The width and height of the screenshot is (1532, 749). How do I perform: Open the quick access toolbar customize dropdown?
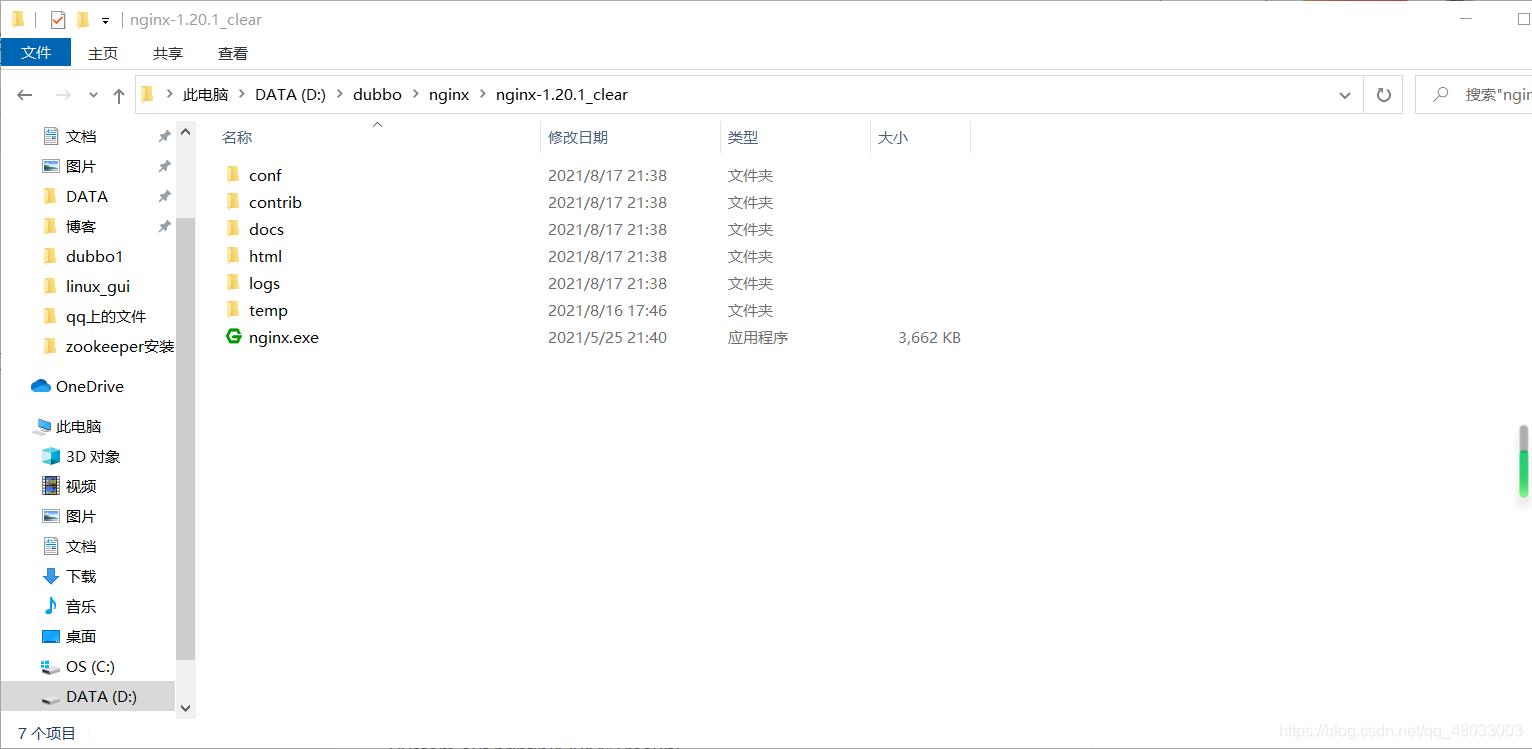[105, 20]
